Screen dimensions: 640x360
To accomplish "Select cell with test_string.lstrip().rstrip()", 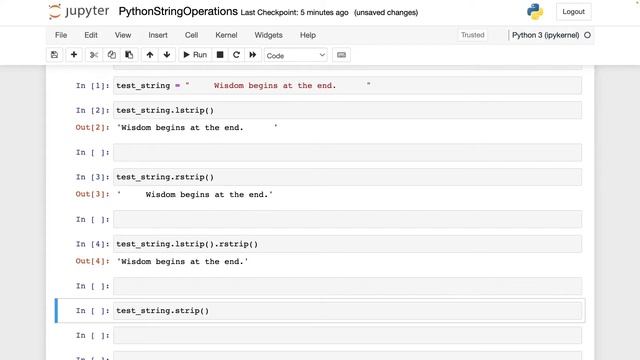I will (347, 244).
